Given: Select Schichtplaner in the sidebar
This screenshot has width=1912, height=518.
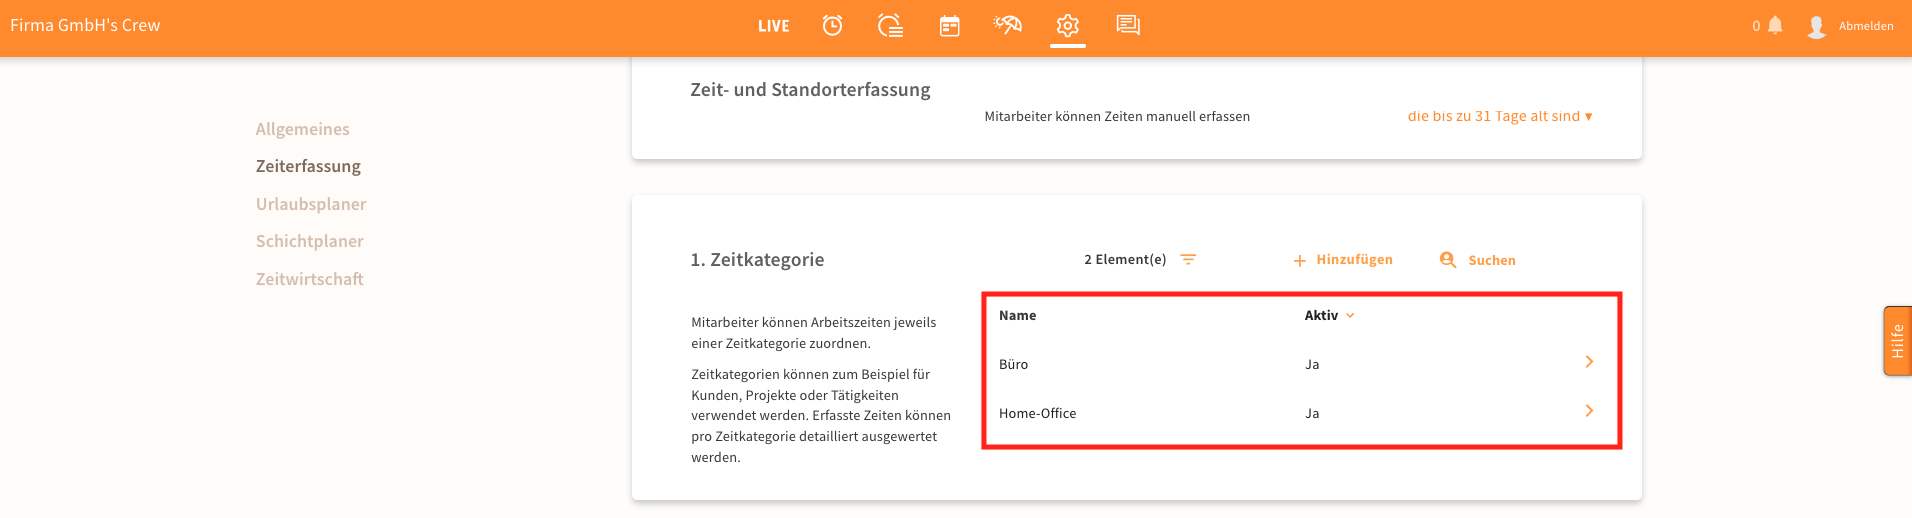Looking at the screenshot, I should pos(309,241).
